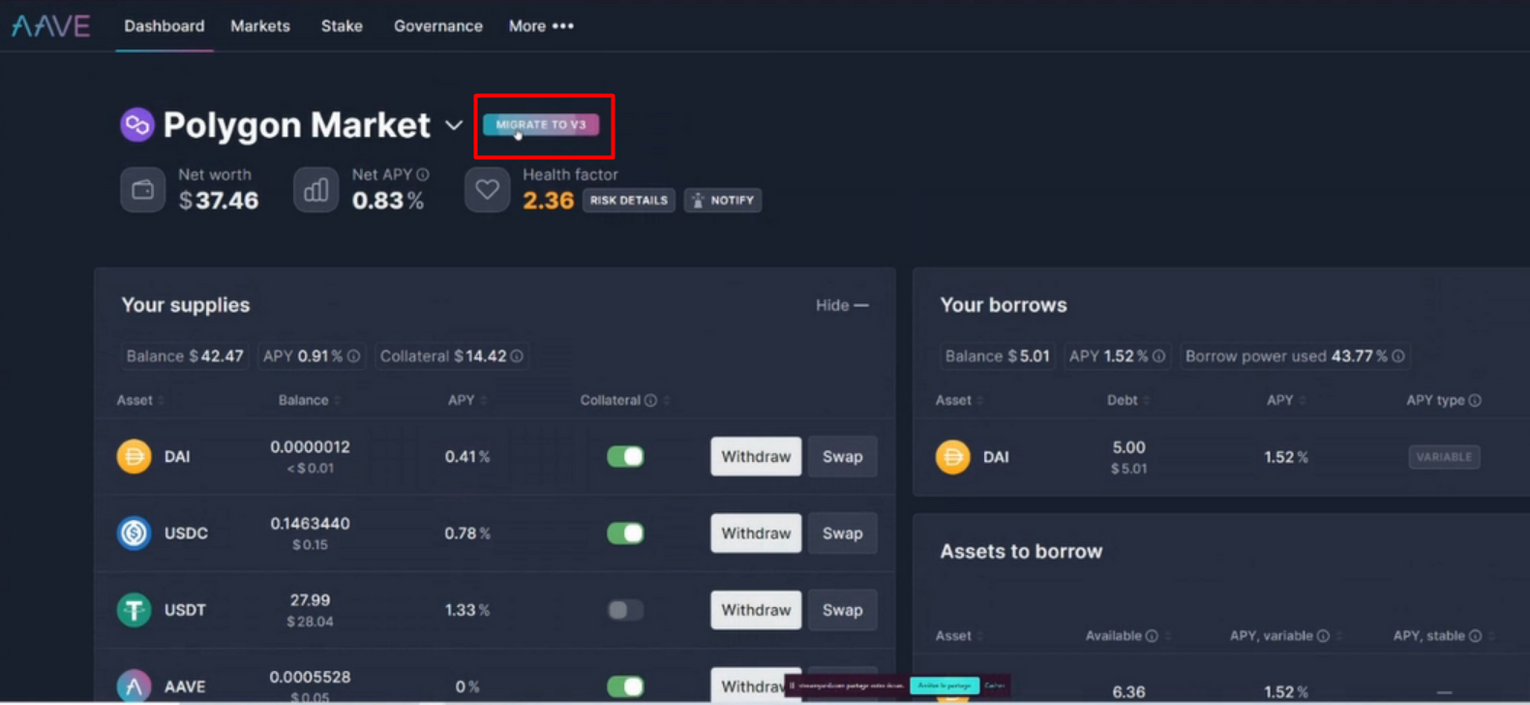Open Risk Details for health factor

[628, 200]
